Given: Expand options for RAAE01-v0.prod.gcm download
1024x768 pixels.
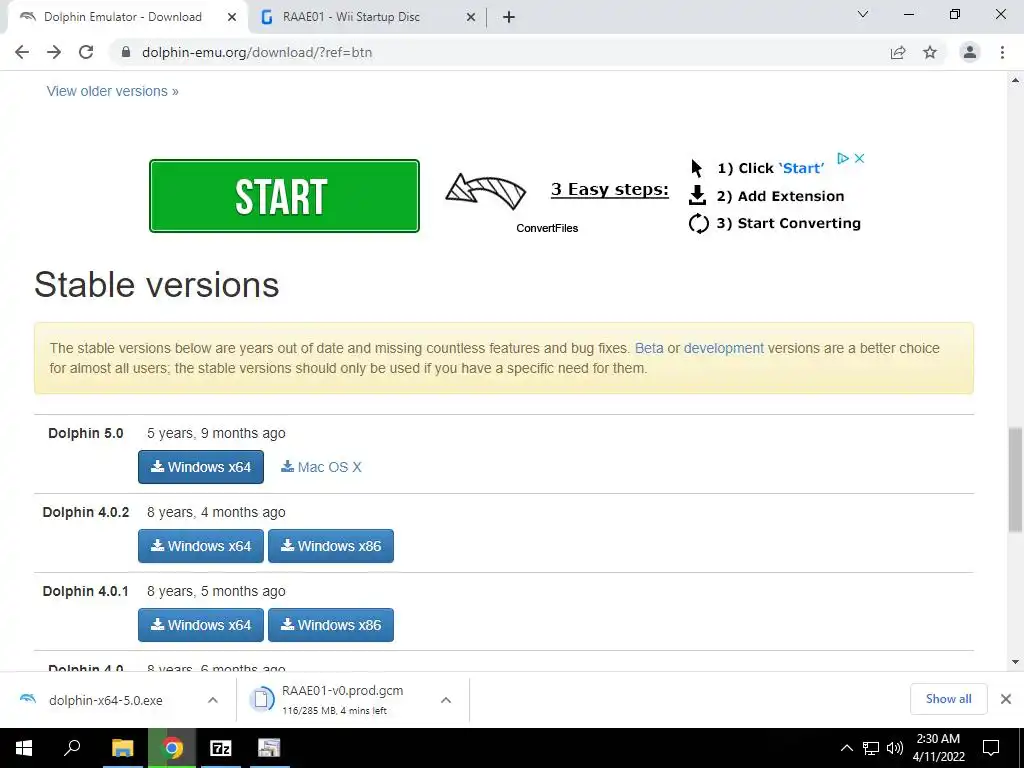Looking at the screenshot, I should pyautogui.click(x=446, y=700).
